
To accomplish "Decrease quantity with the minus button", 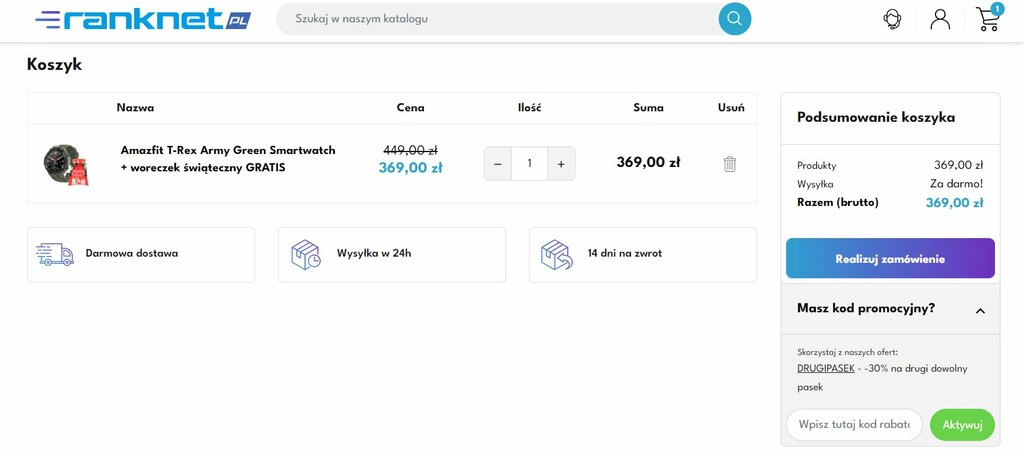I will [498, 164].
